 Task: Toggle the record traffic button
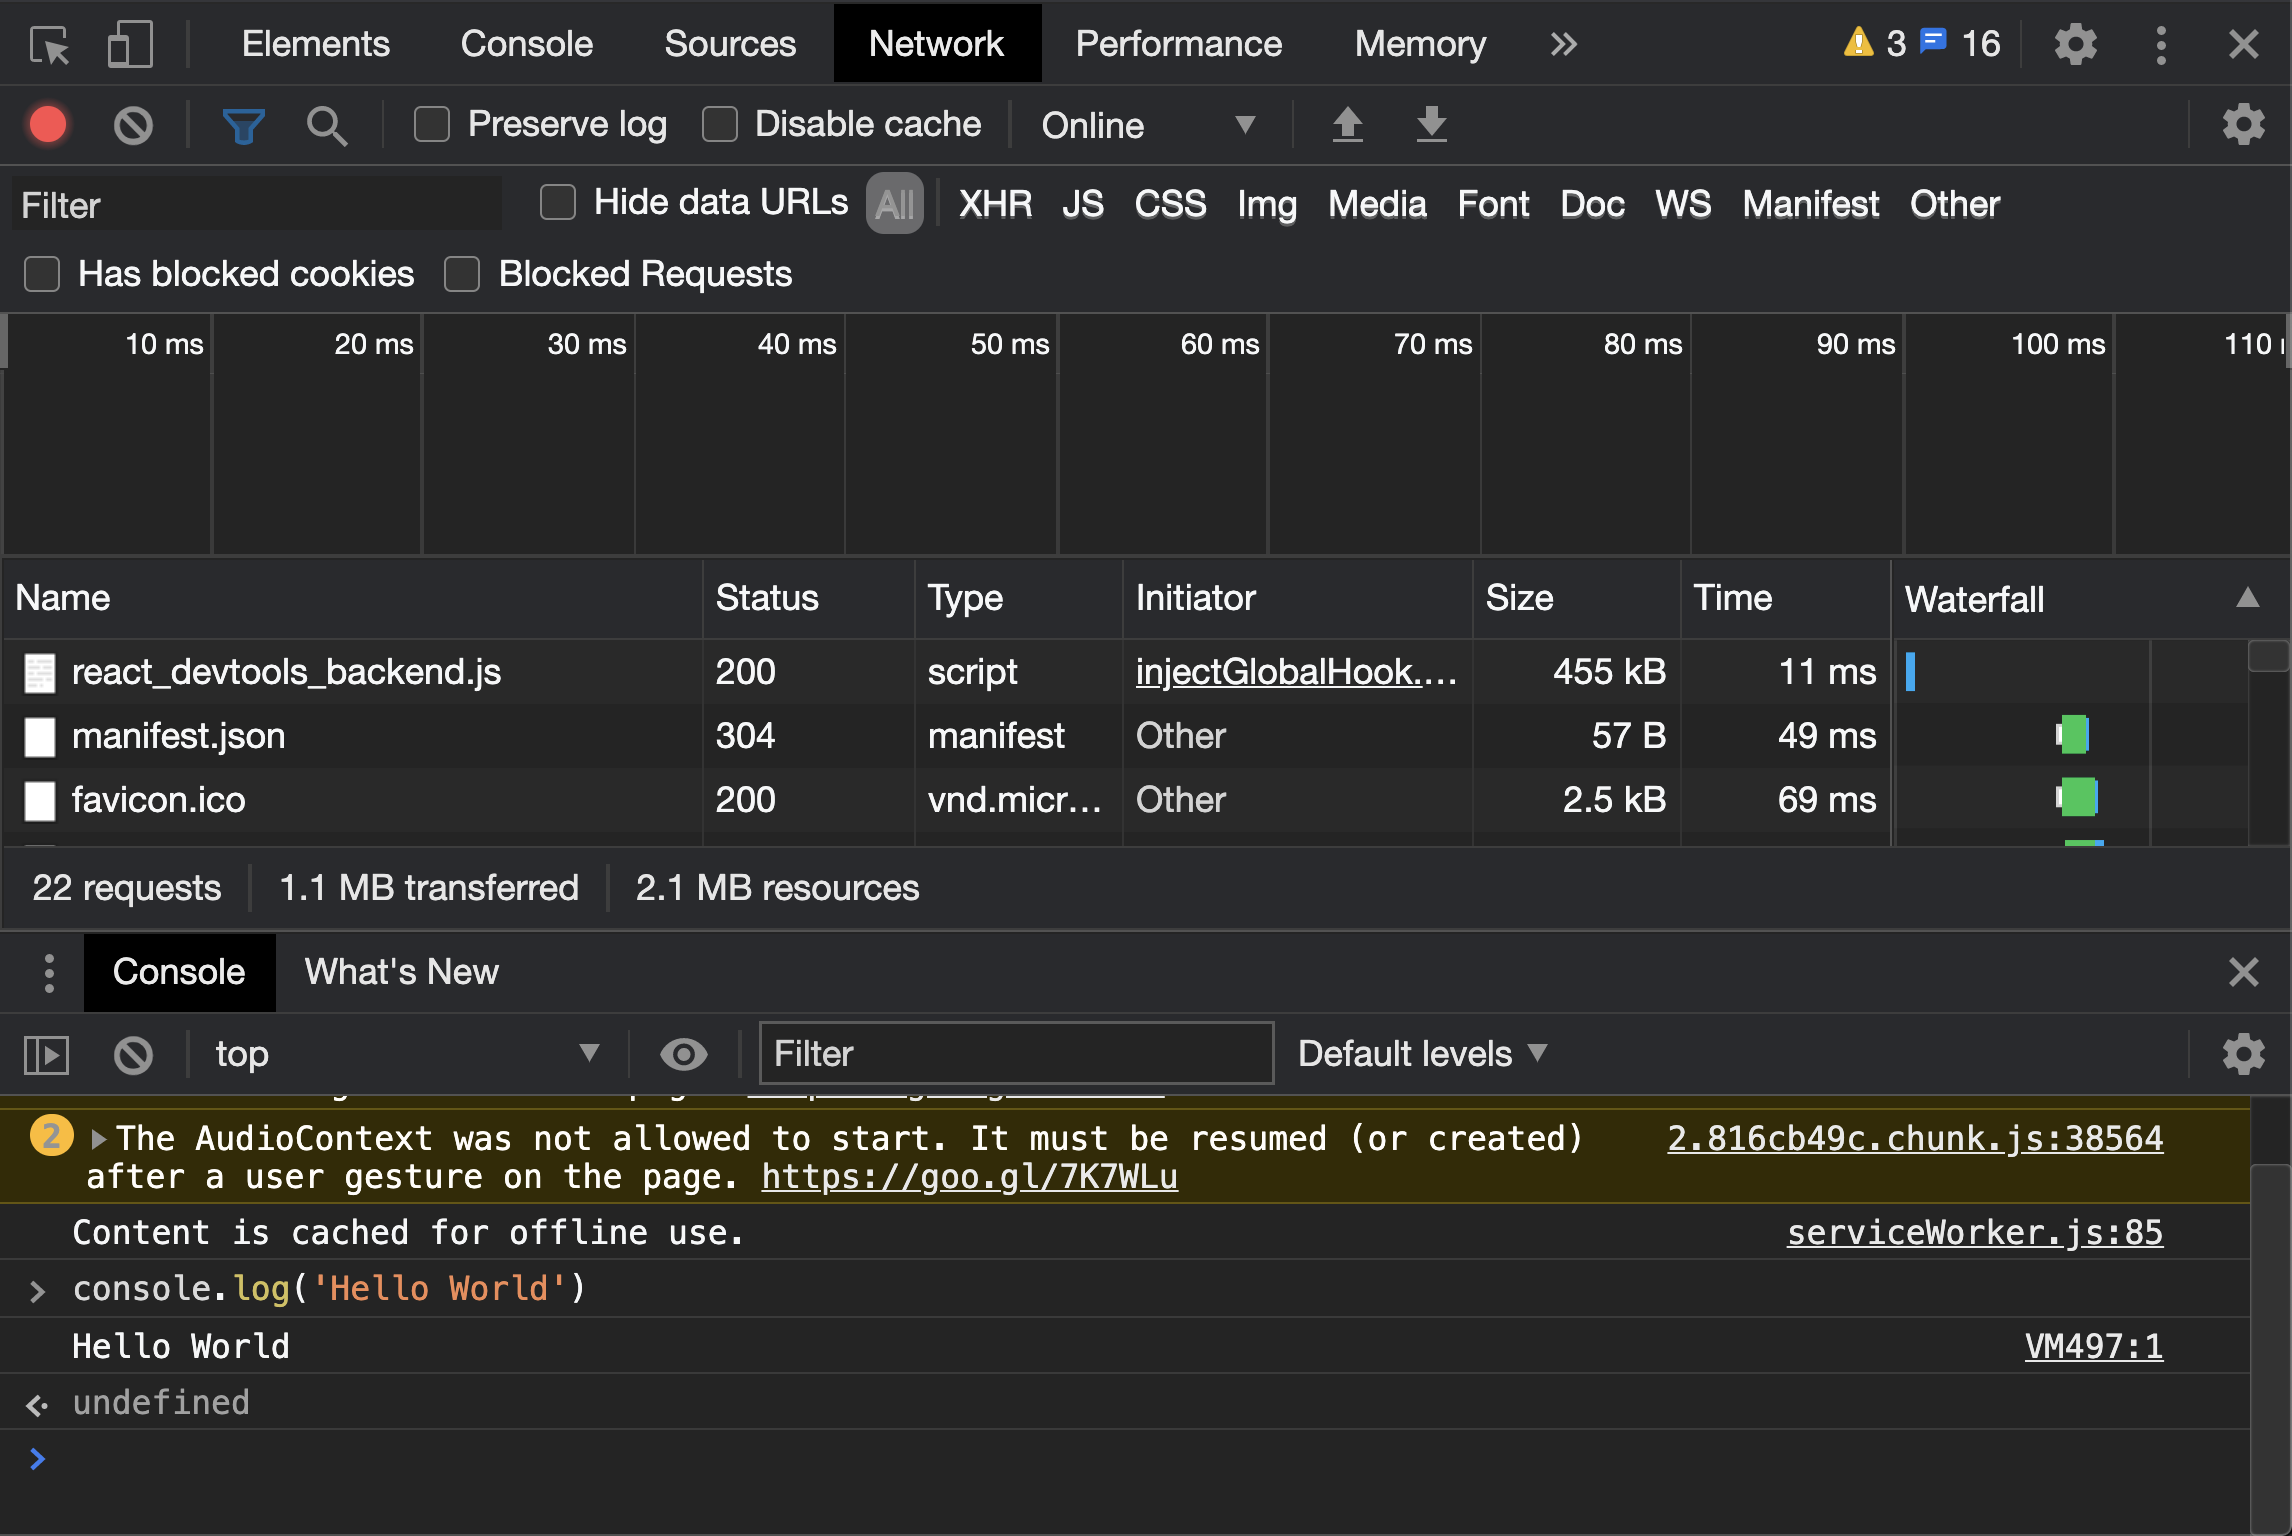point(48,122)
